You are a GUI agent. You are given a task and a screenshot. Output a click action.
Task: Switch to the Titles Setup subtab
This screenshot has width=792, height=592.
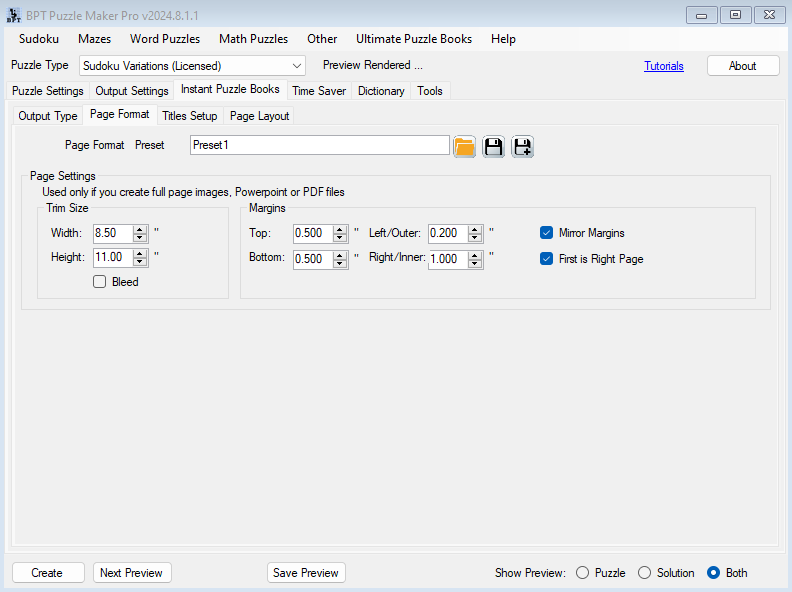[190, 116]
